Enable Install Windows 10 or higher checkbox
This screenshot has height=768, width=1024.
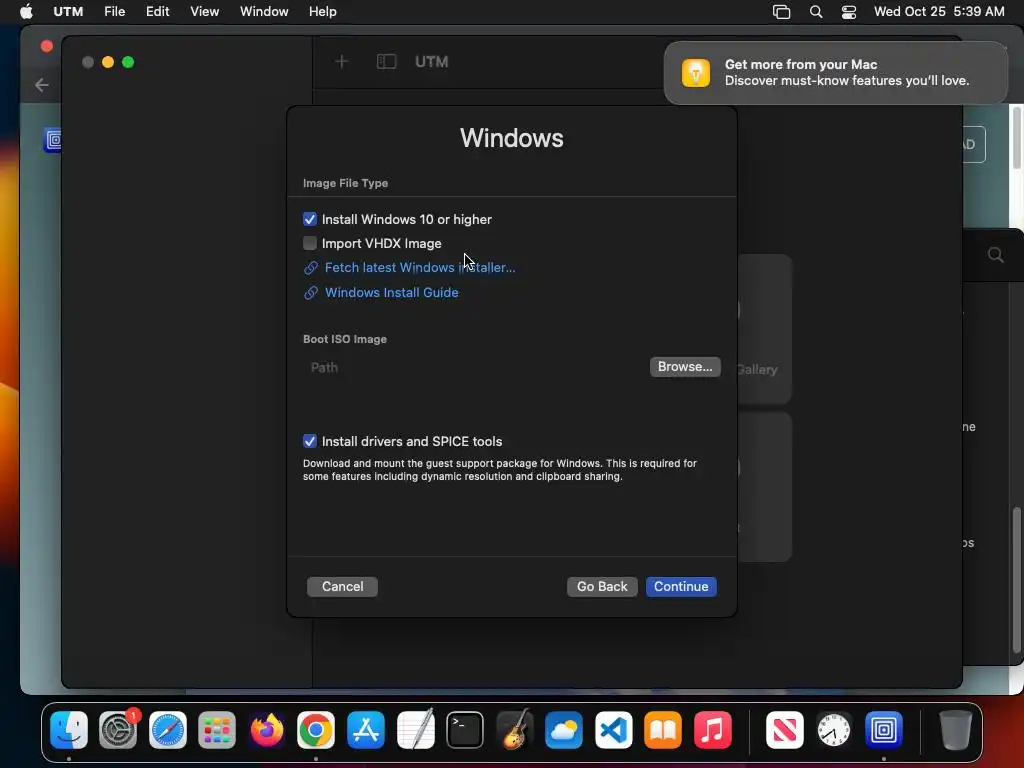(310, 219)
